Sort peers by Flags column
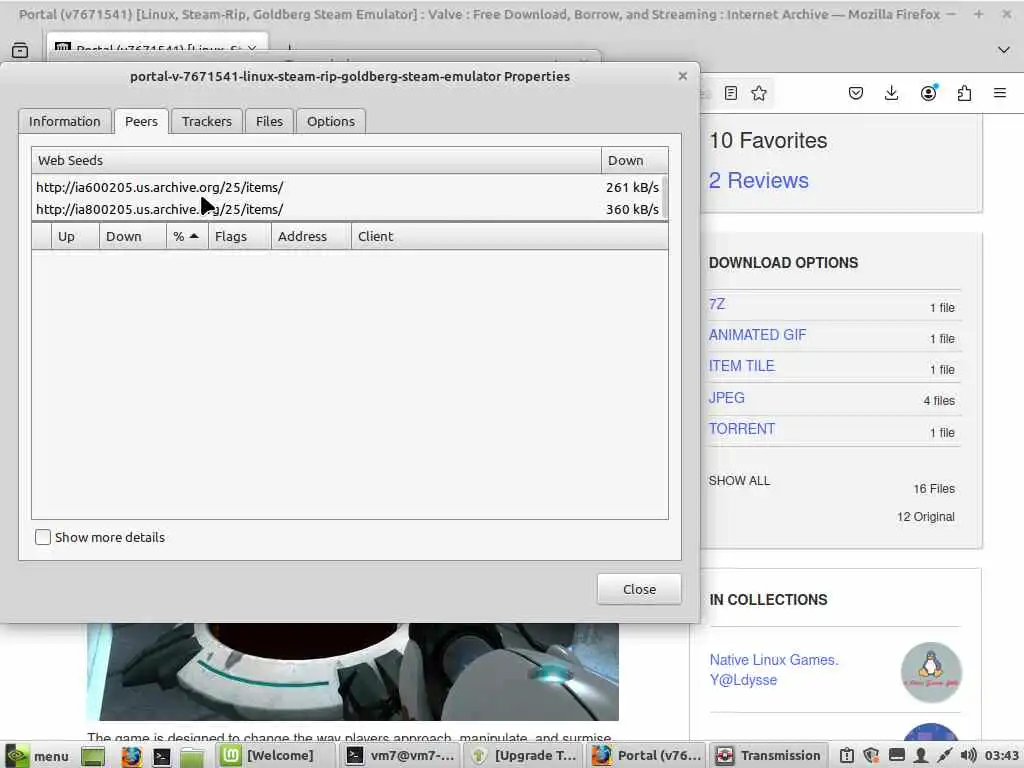The image size is (1024, 768). click(240, 236)
